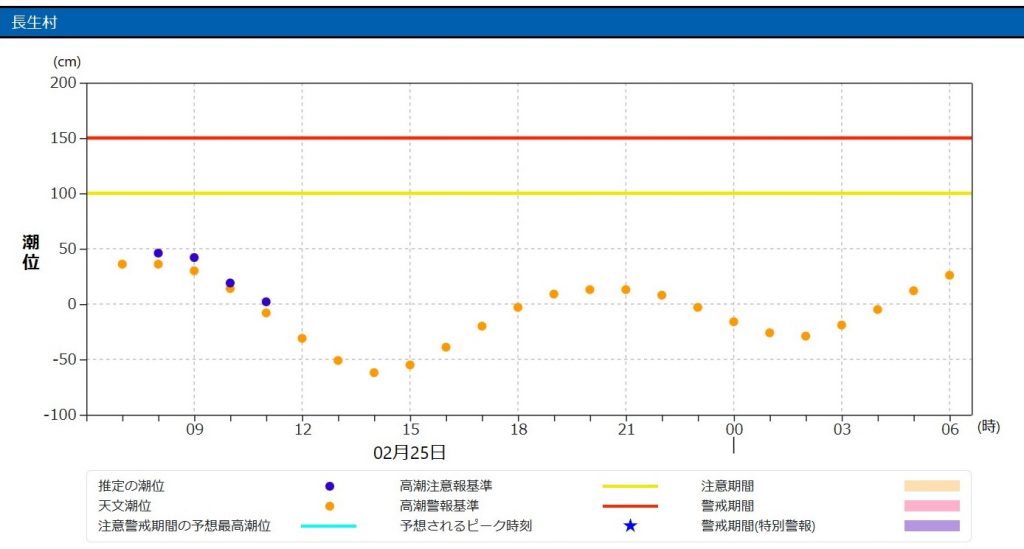Click the 長生村 title in the blue header
Image resolution: width=1024 pixels, height=549 pixels.
(x=34, y=22)
